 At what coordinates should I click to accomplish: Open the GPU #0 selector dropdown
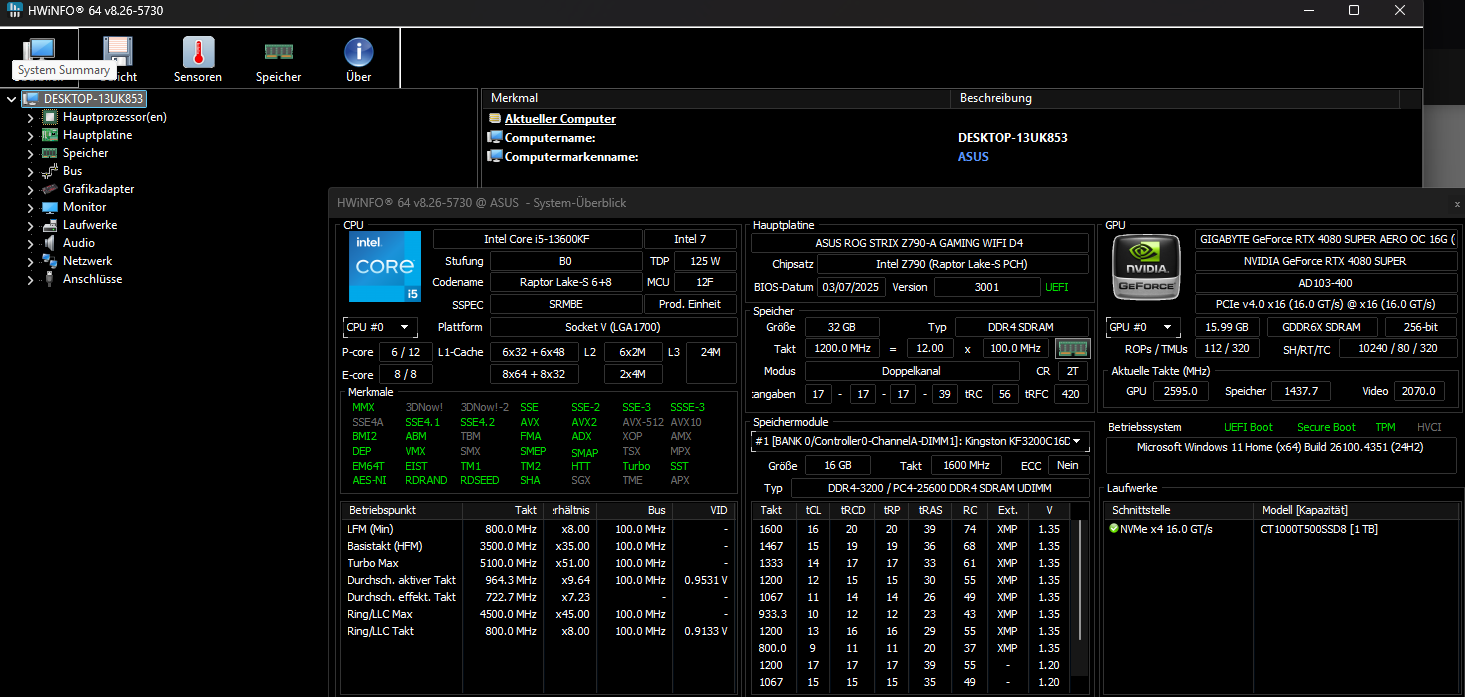click(1143, 327)
